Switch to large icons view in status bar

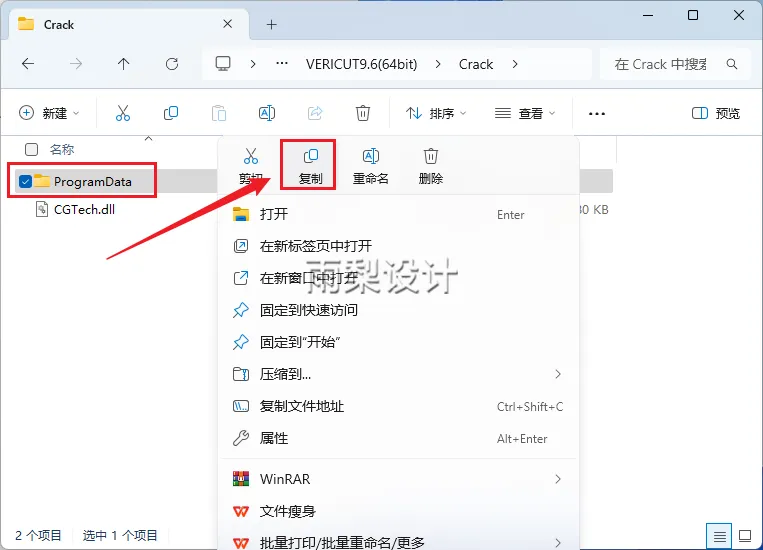pyautogui.click(x=745, y=536)
